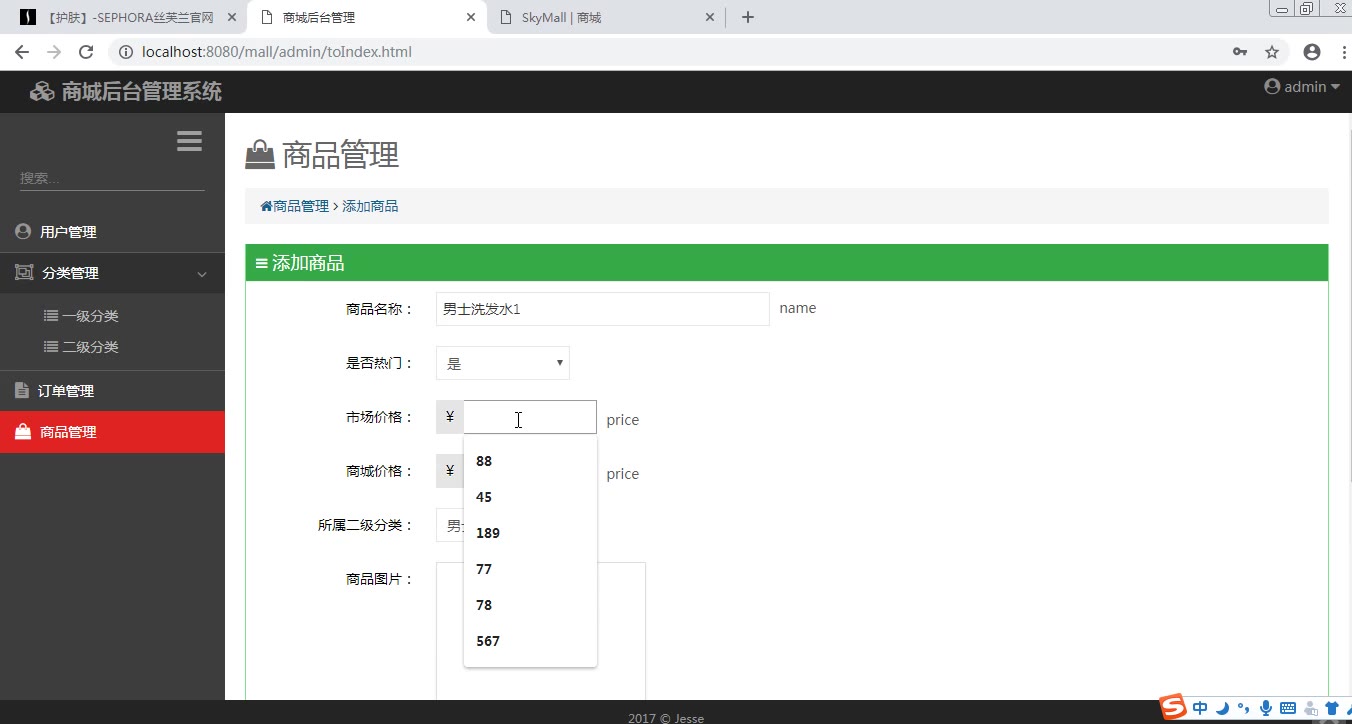Toggle Sogou punctuation mode icon
This screenshot has height=724, width=1352.
[1243, 708]
